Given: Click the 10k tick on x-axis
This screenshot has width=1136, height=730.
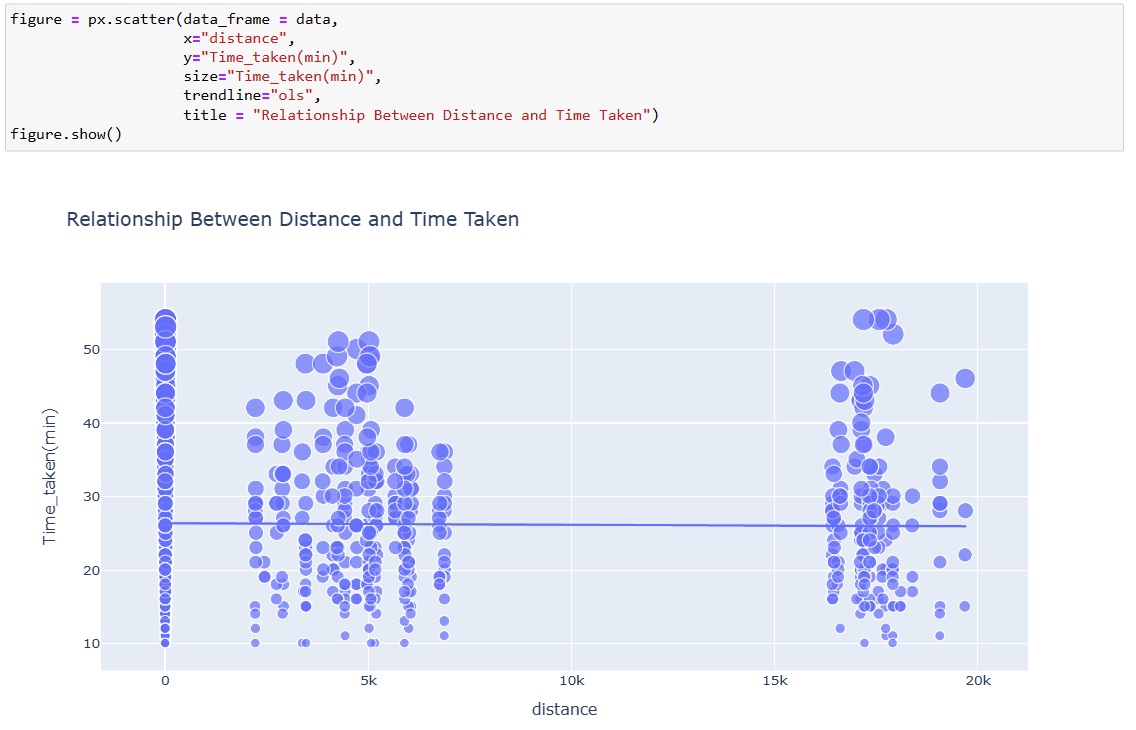Looking at the screenshot, I should (571, 682).
